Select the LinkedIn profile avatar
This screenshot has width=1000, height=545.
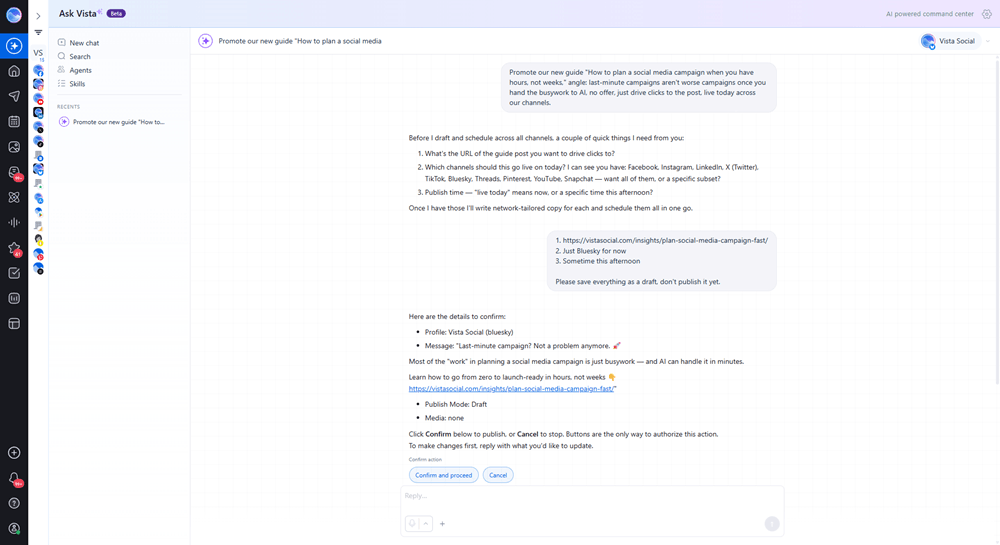pos(38,113)
